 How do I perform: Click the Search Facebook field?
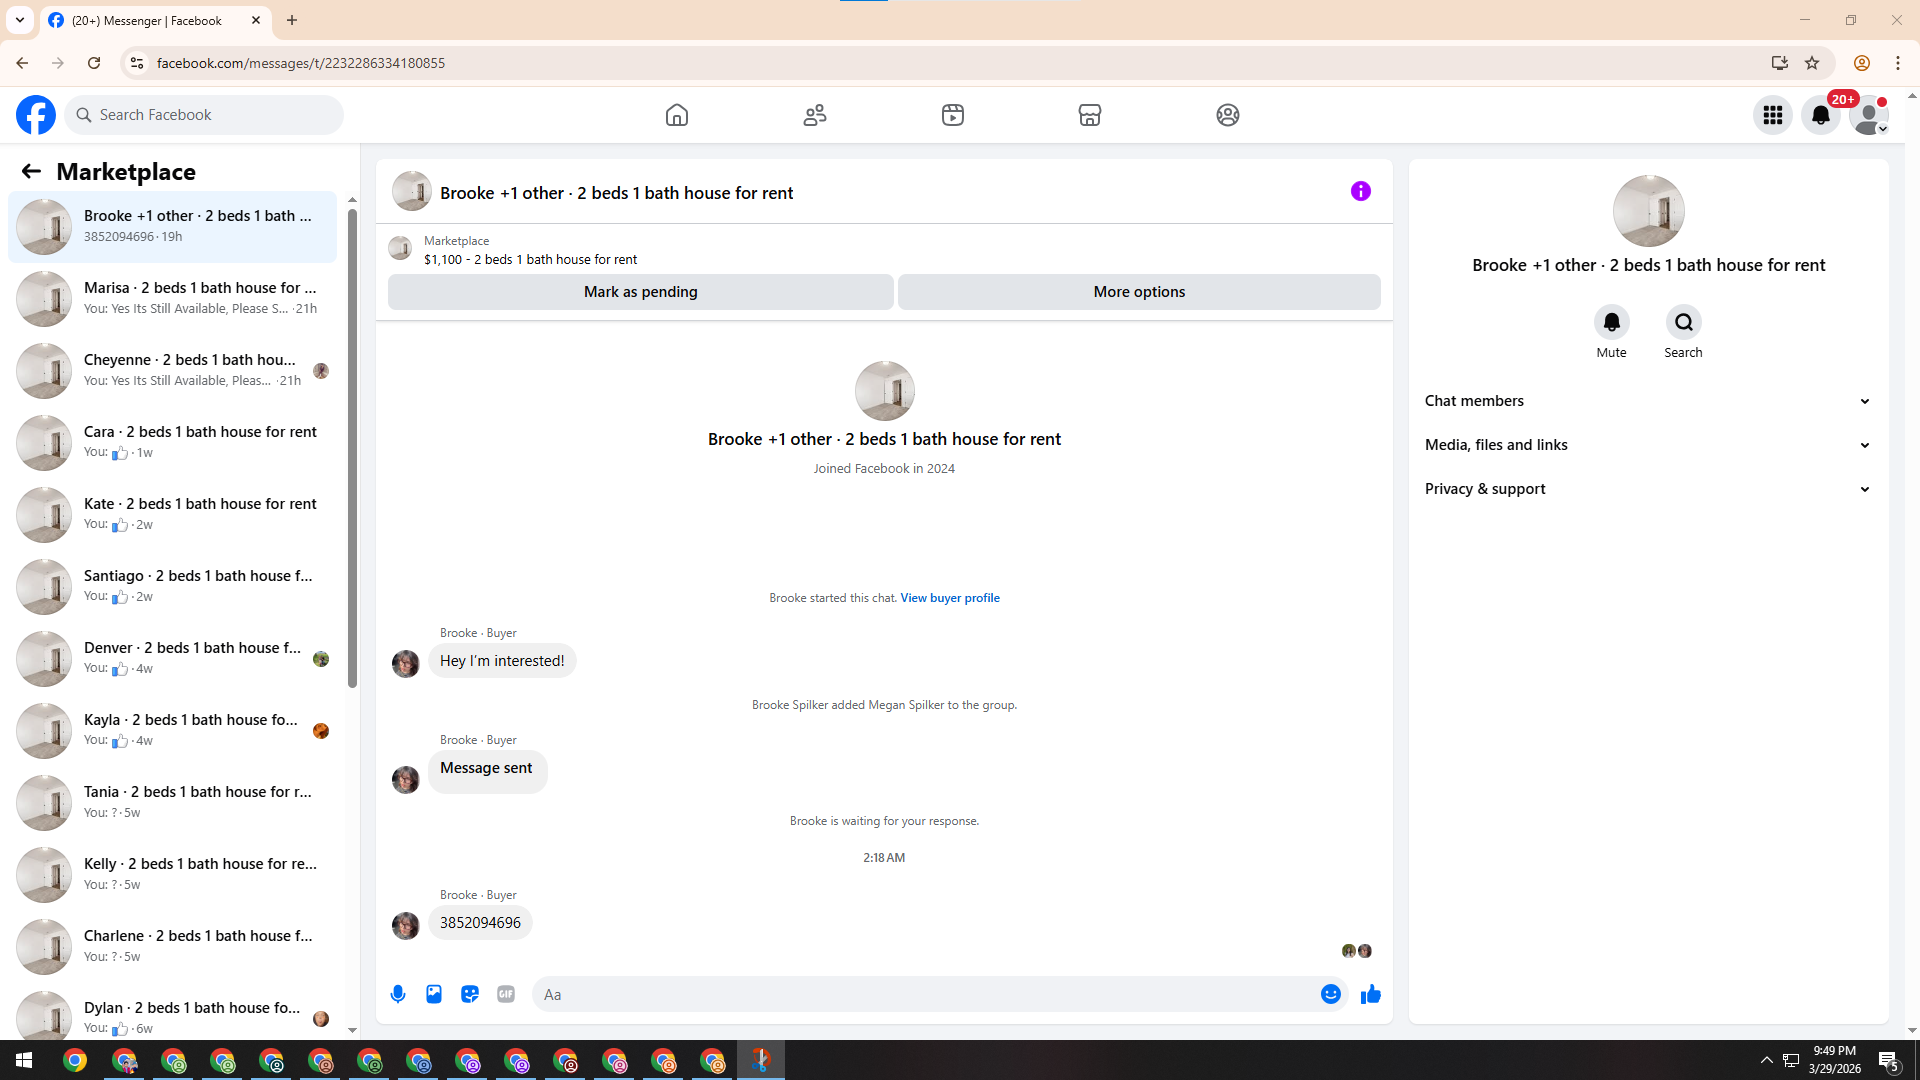coord(205,115)
